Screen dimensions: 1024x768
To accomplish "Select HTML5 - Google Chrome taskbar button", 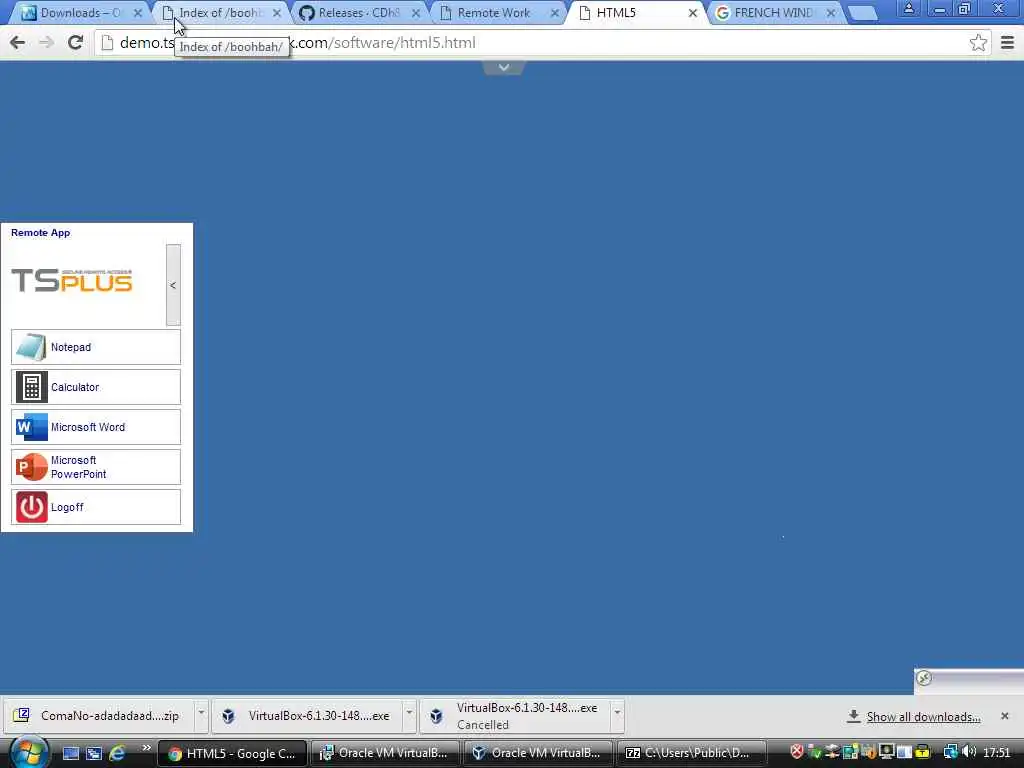I will coord(232,753).
